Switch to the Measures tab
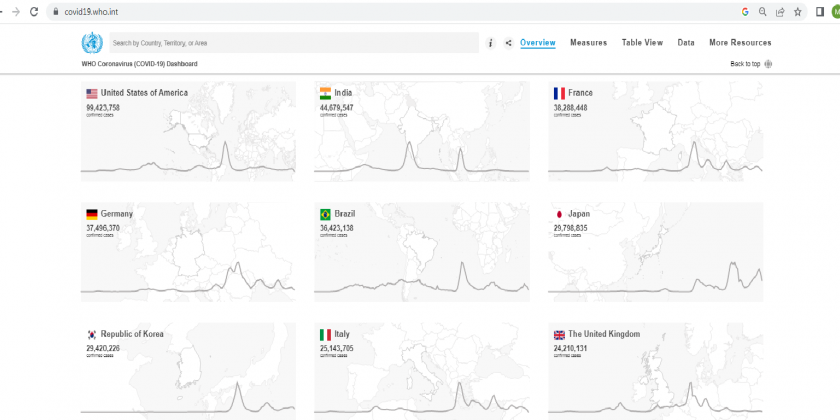Image resolution: width=840 pixels, height=420 pixels. click(x=588, y=43)
